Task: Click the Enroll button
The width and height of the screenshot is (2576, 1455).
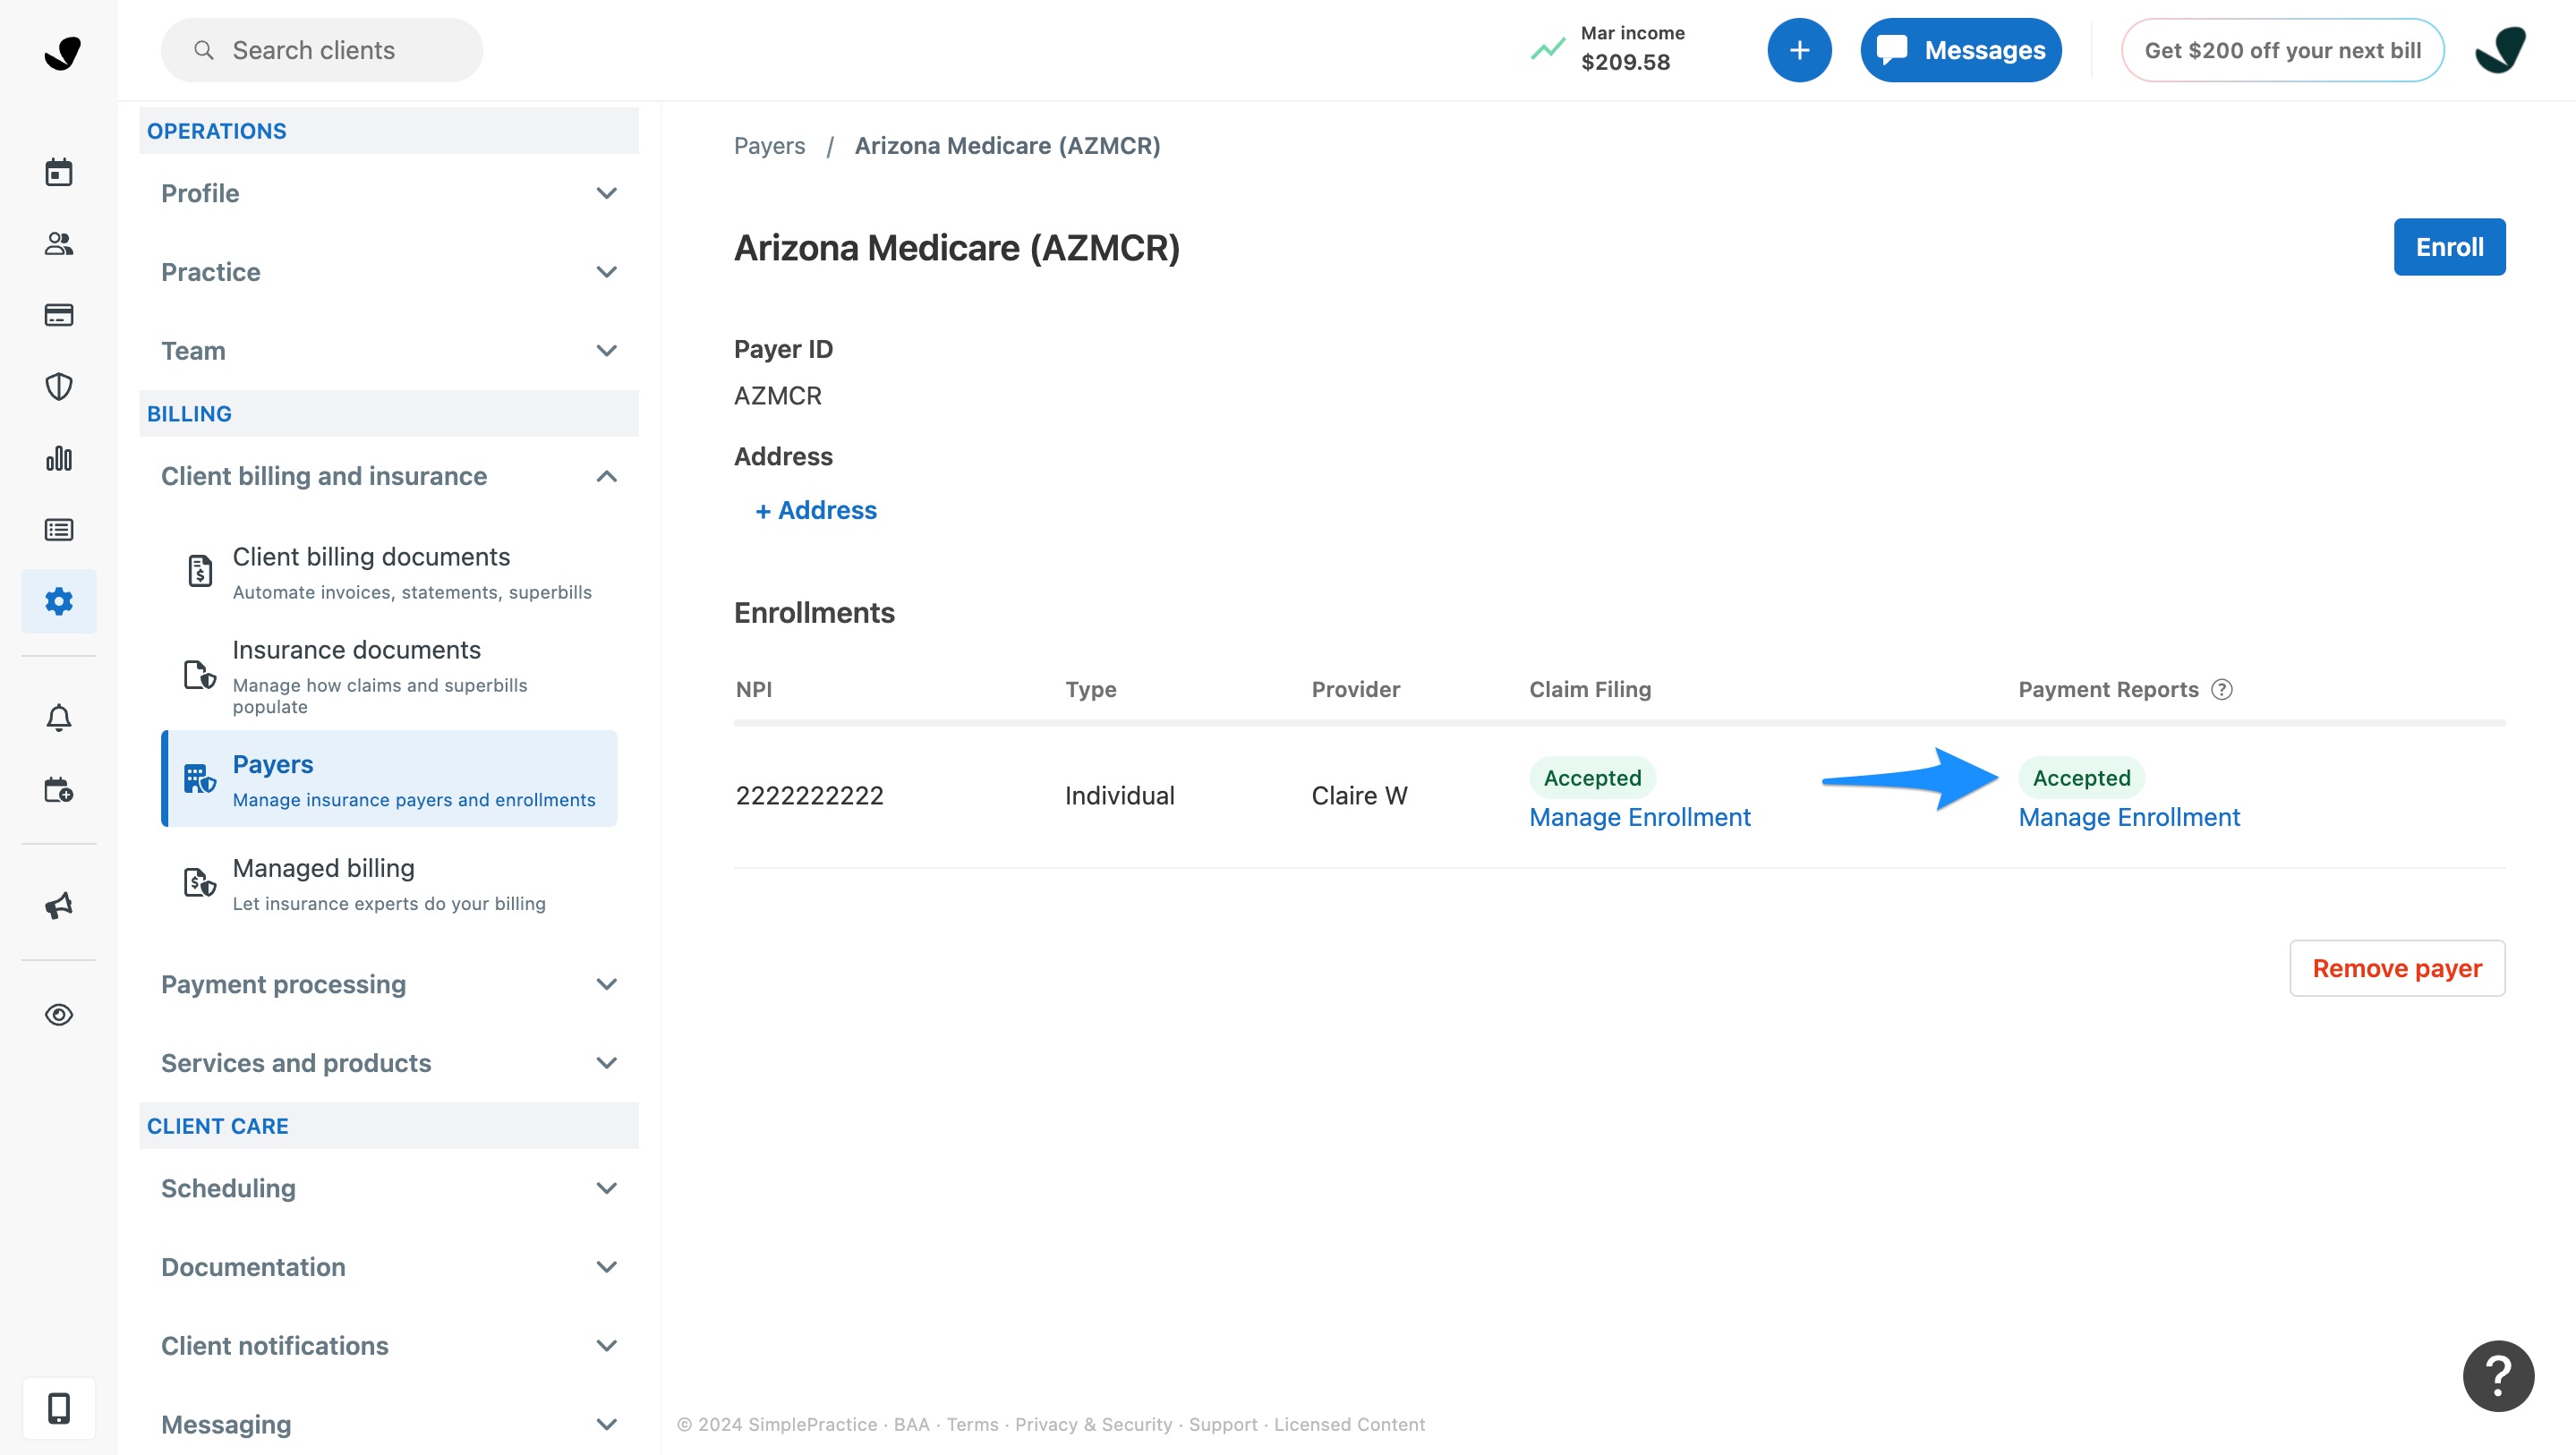Action: pyautogui.click(x=2449, y=247)
